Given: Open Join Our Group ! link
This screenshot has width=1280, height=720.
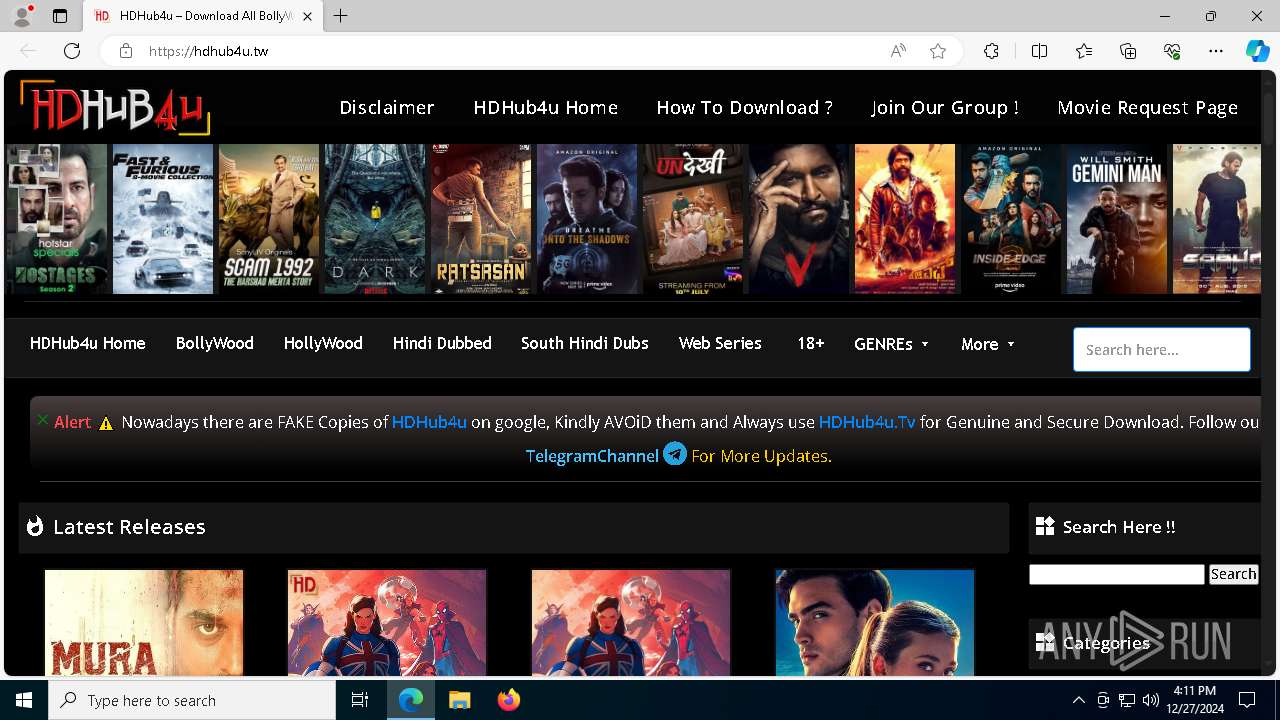Looking at the screenshot, I should pos(945,107).
